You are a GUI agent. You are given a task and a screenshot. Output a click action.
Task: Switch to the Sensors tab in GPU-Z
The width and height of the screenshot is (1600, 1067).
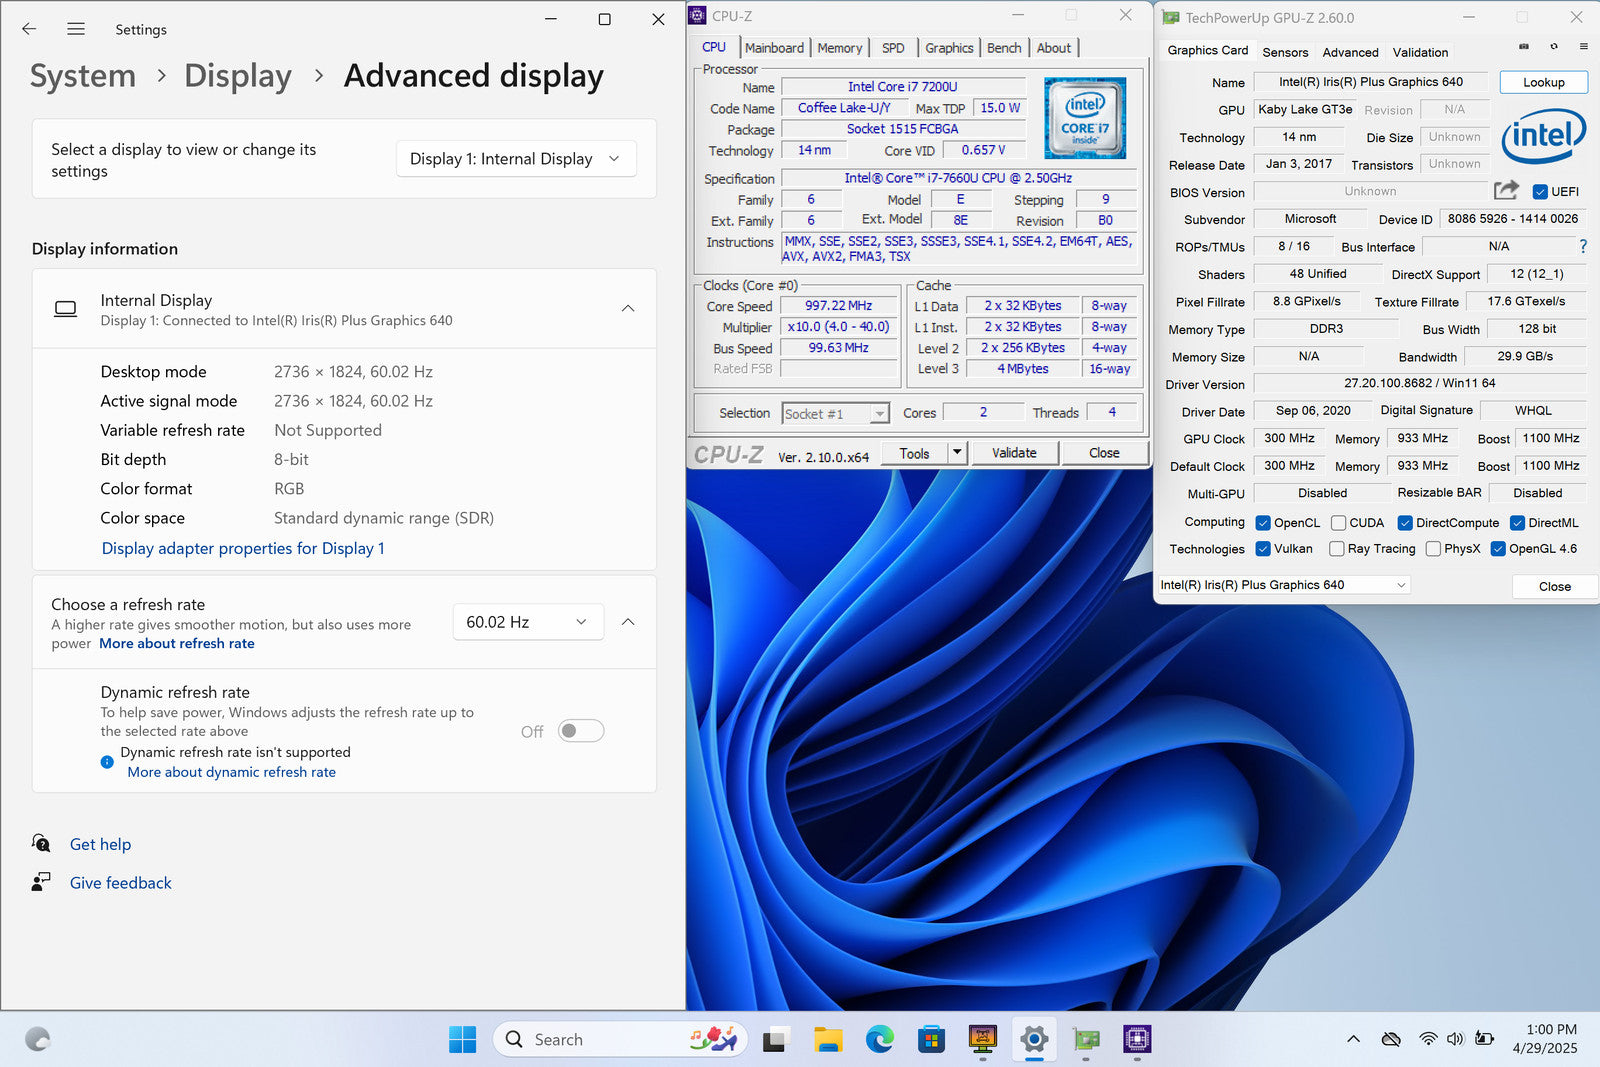click(x=1285, y=52)
